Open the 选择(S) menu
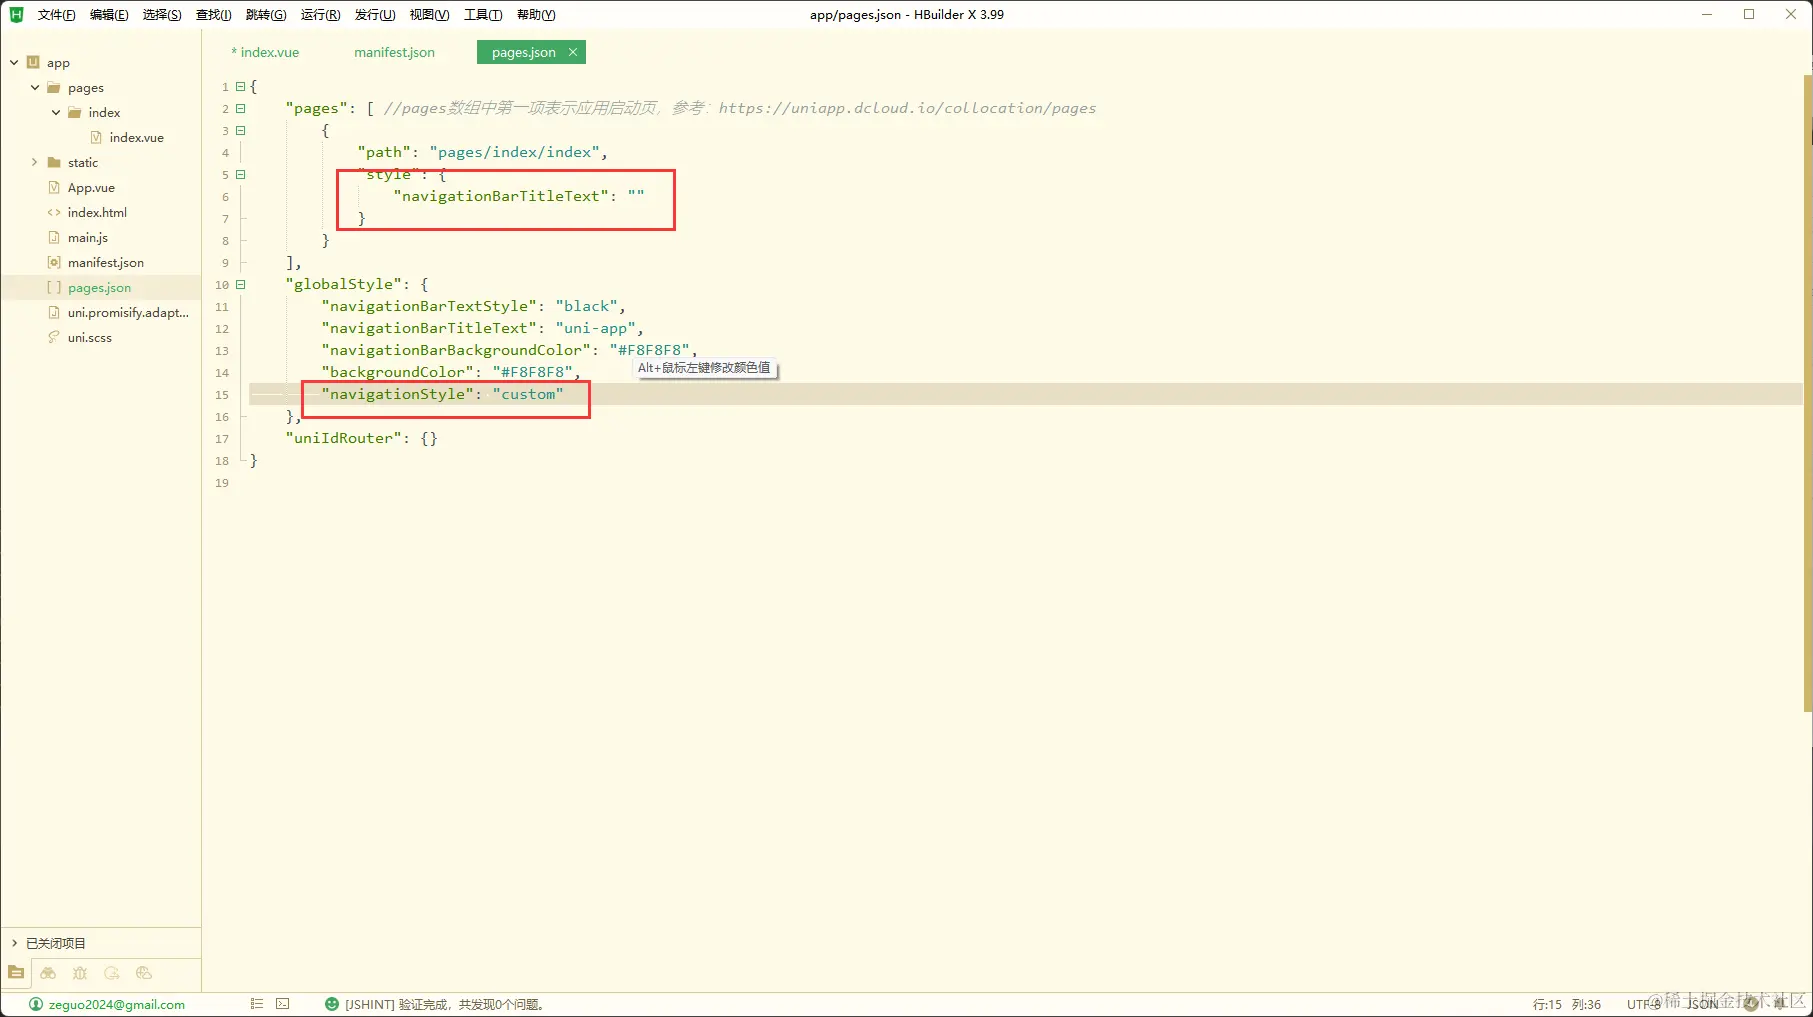The image size is (1813, 1017). click(162, 15)
